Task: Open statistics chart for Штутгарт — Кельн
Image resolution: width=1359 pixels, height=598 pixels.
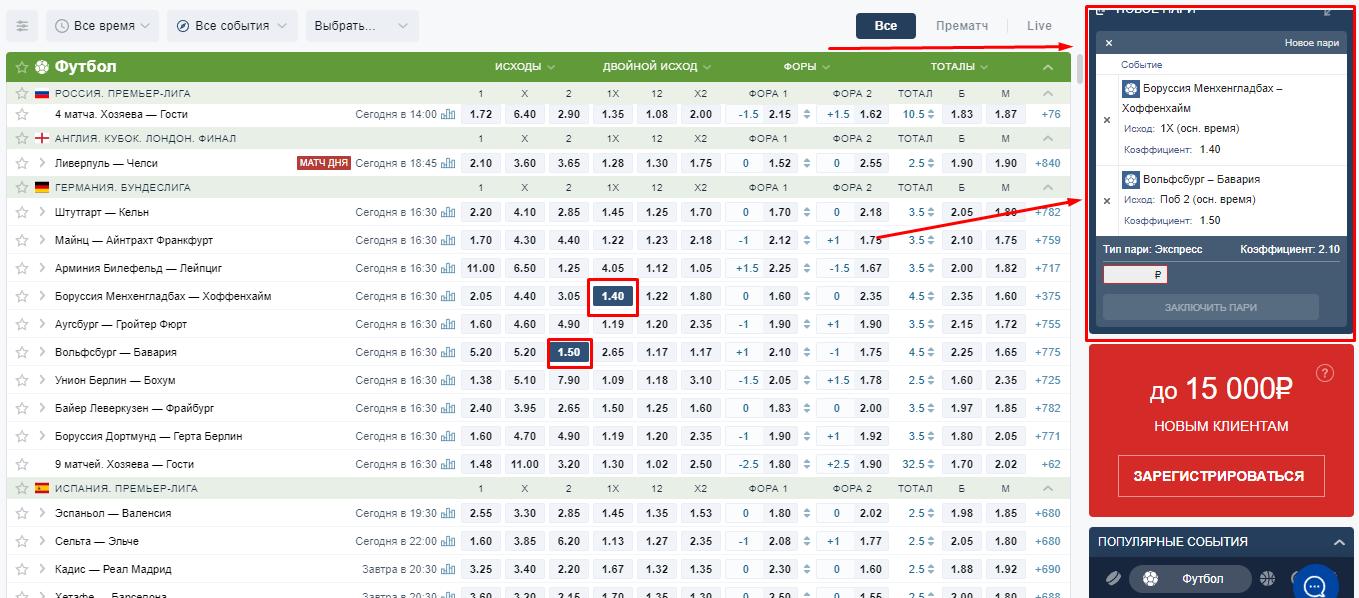Action: [448, 212]
